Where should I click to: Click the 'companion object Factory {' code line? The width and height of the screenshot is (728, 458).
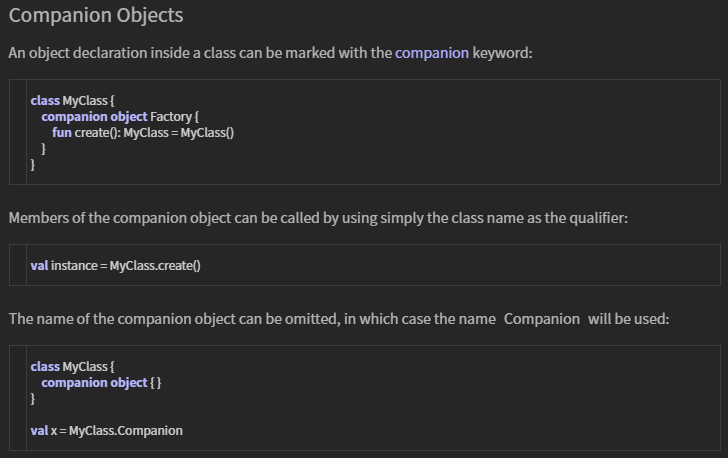(120, 117)
